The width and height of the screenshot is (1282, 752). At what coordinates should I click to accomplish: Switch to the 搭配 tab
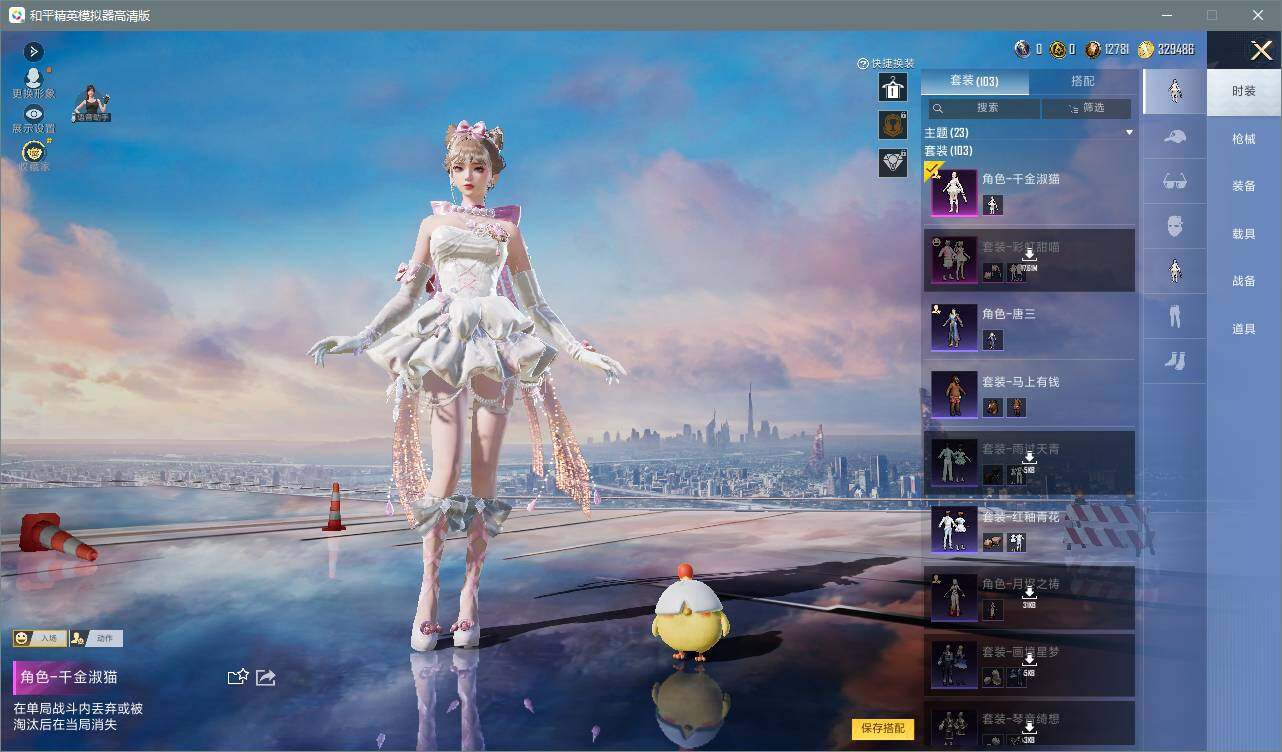click(x=1083, y=81)
